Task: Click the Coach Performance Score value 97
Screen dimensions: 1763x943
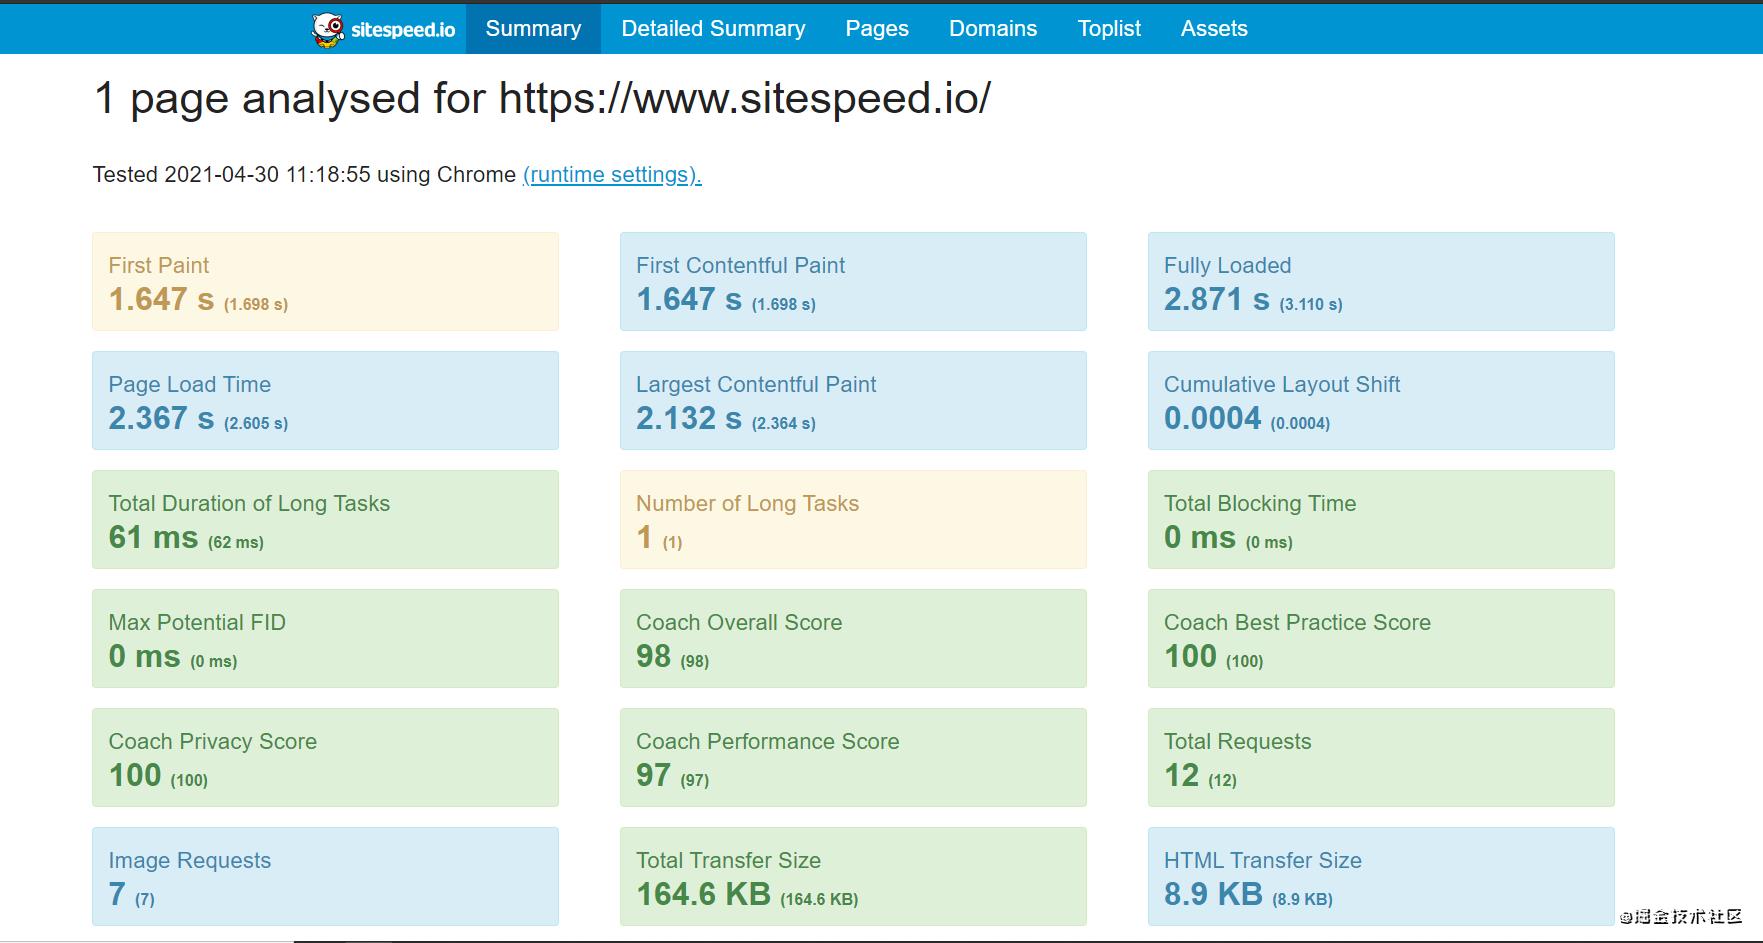Action: click(x=653, y=775)
